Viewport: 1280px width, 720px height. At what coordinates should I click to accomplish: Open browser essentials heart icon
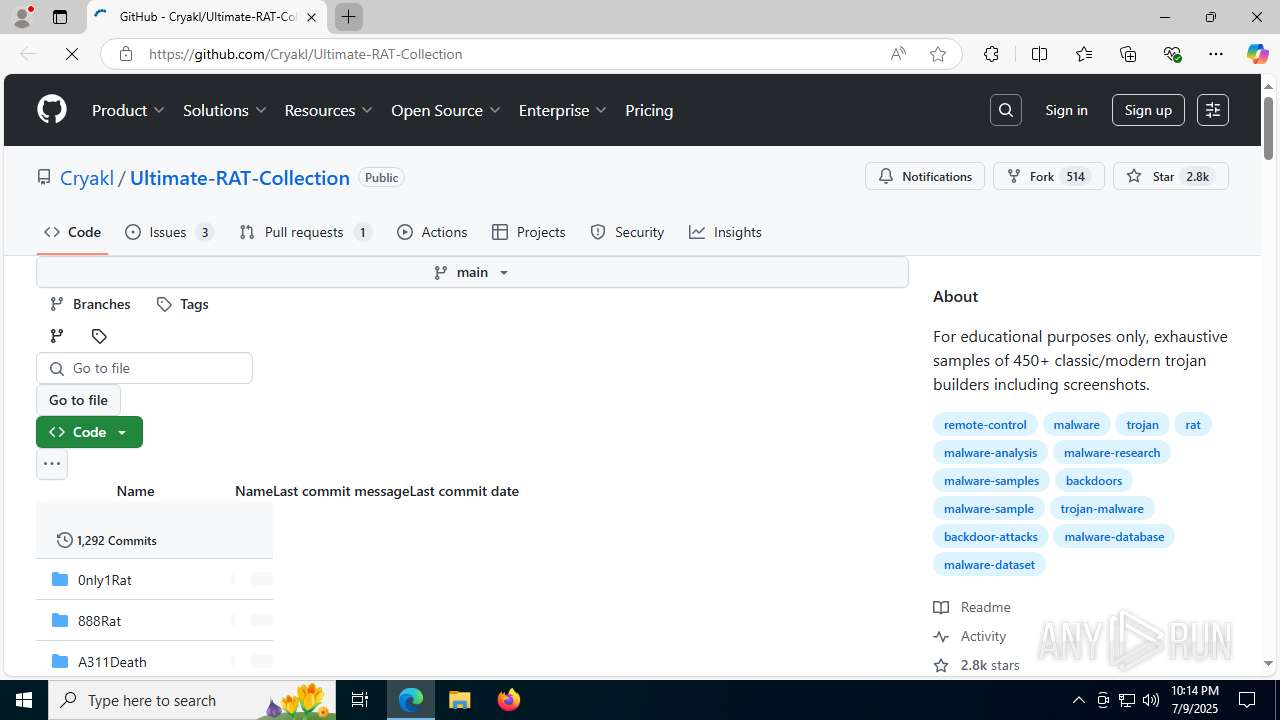(1172, 54)
